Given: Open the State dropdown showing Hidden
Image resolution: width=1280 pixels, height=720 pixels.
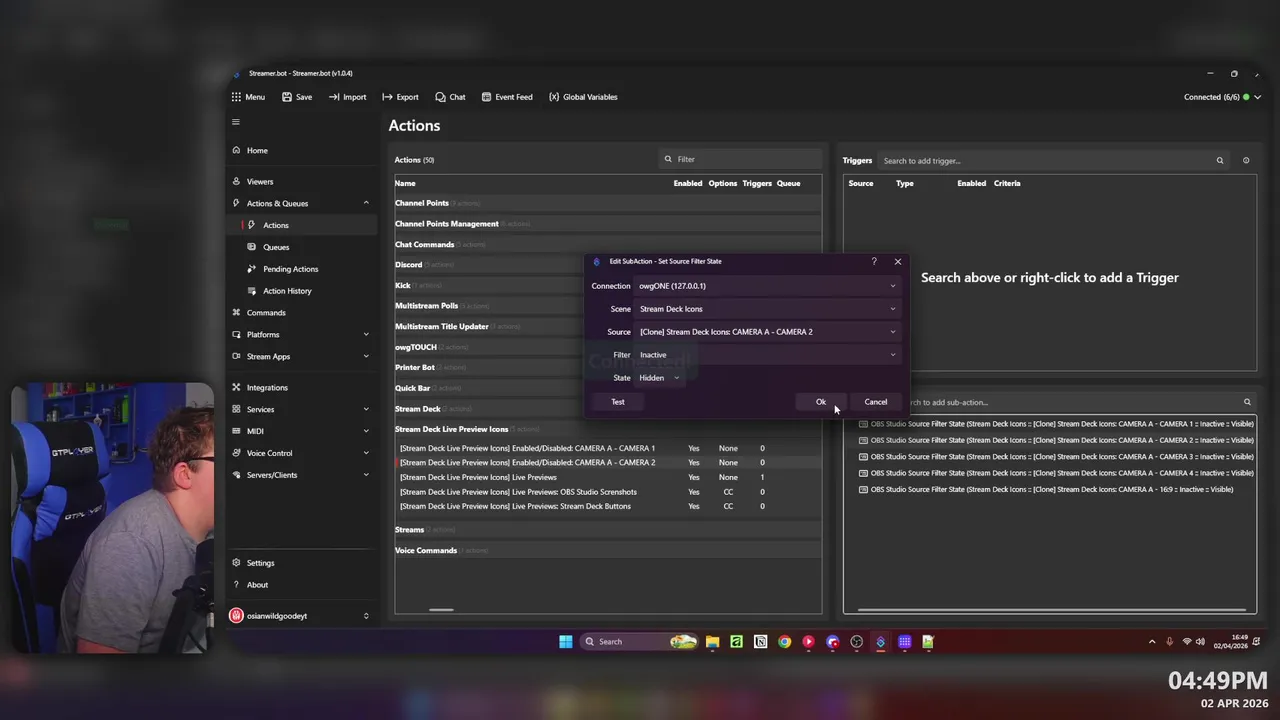Looking at the screenshot, I should pos(660,378).
